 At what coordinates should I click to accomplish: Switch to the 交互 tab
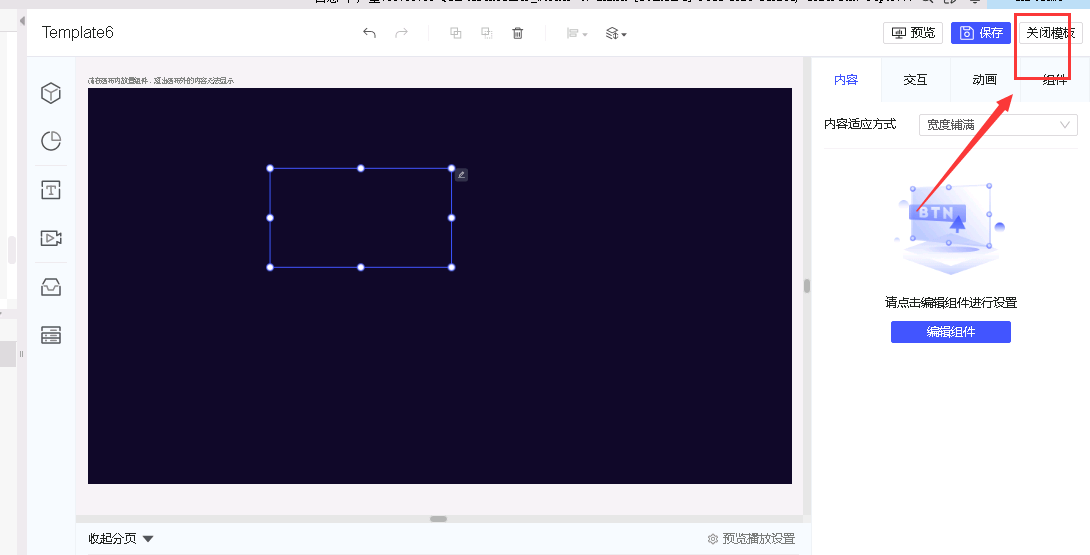coord(916,80)
